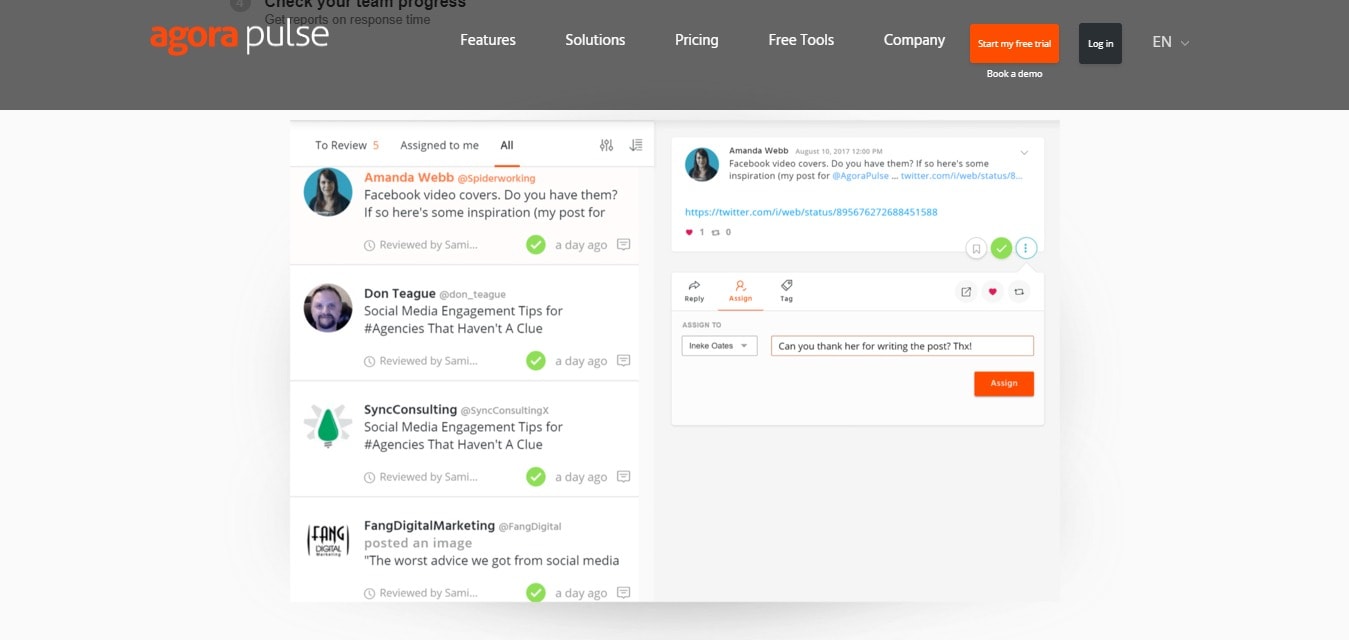Open the comment icon on SyncConsulting's item
Viewport: 1349px width, 640px height.
(624, 477)
